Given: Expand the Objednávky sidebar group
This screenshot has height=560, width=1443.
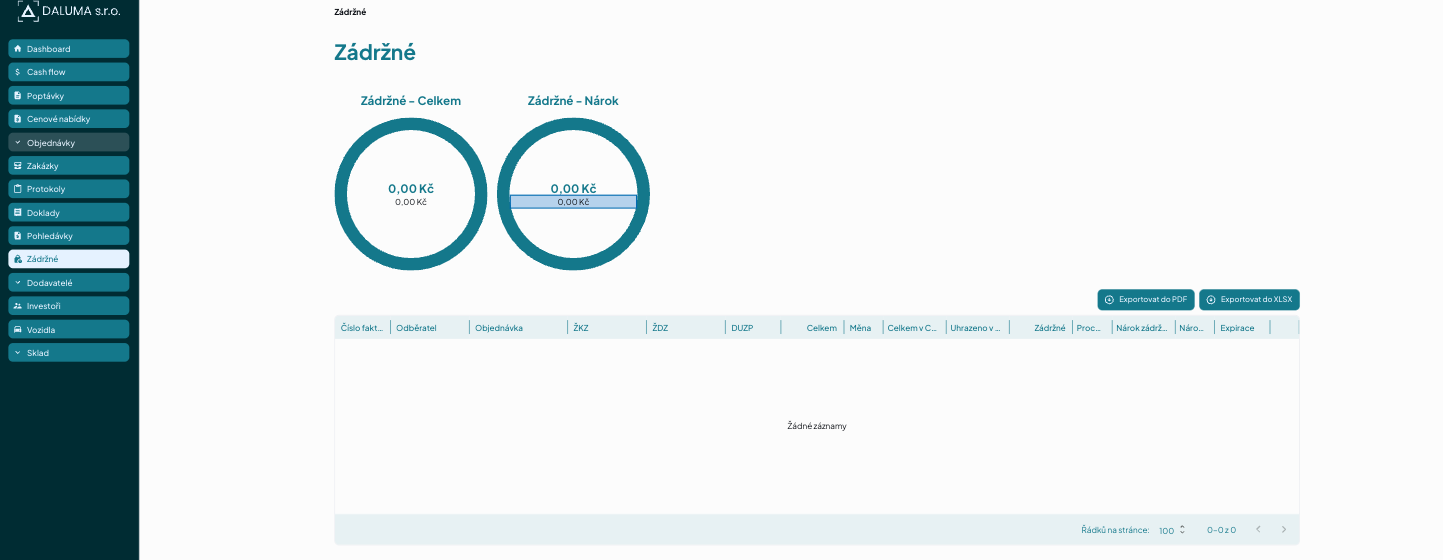Looking at the screenshot, I should pyautogui.click(x=68, y=142).
